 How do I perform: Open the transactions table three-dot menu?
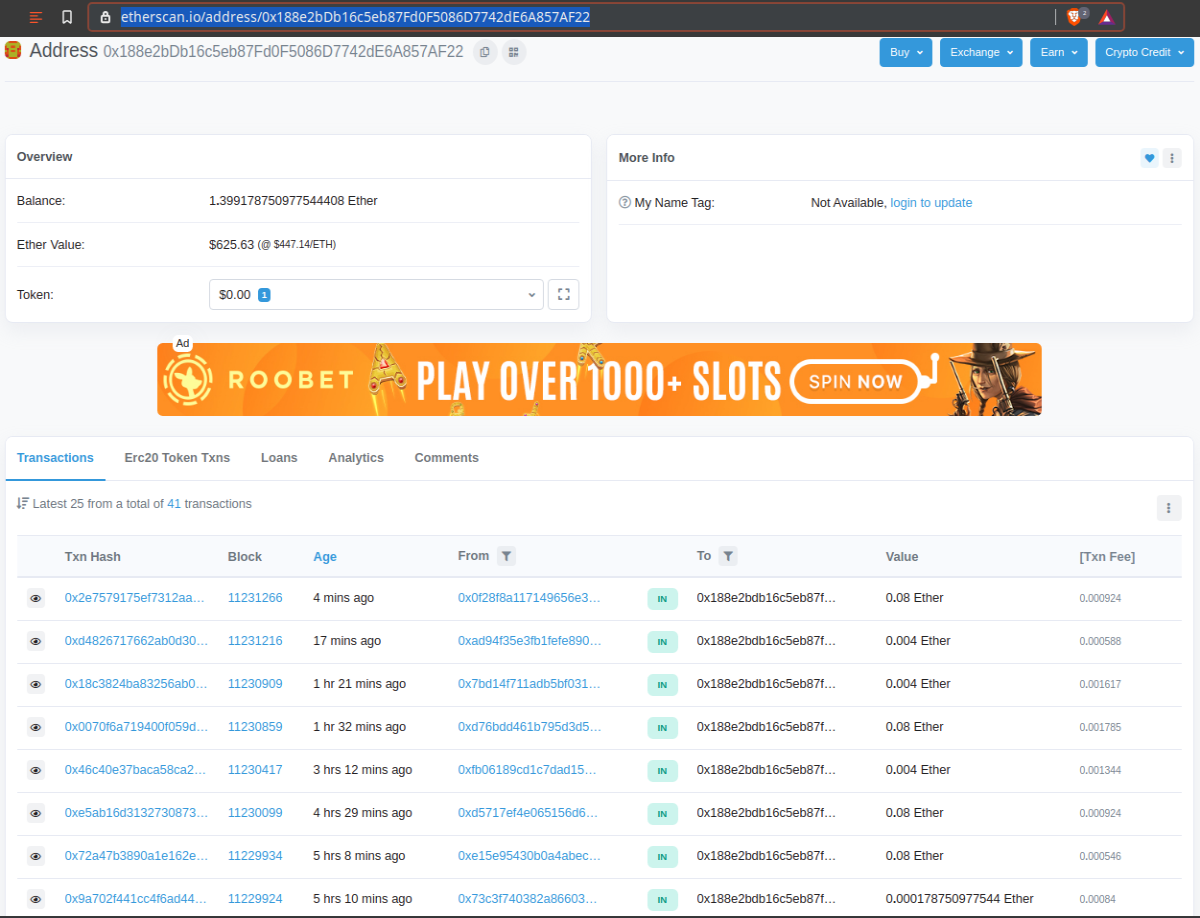pos(1169,507)
